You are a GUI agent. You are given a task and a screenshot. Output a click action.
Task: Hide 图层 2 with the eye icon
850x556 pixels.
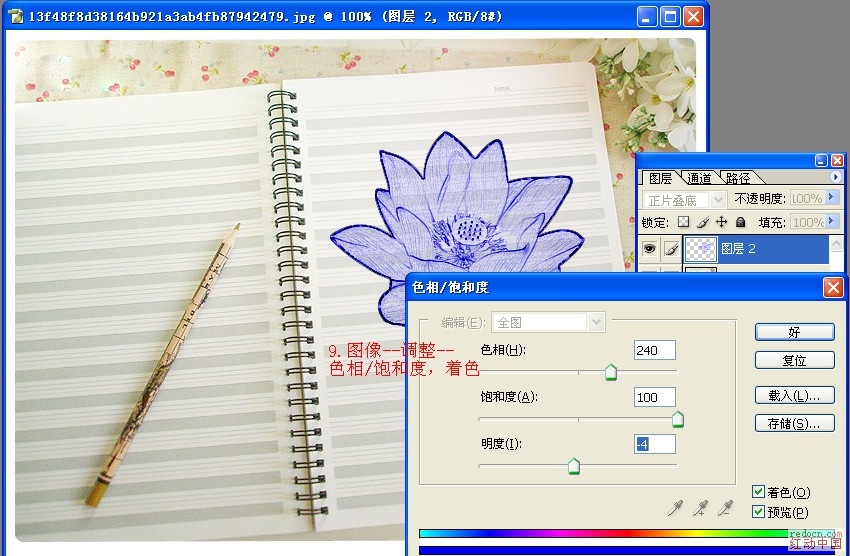[649, 249]
